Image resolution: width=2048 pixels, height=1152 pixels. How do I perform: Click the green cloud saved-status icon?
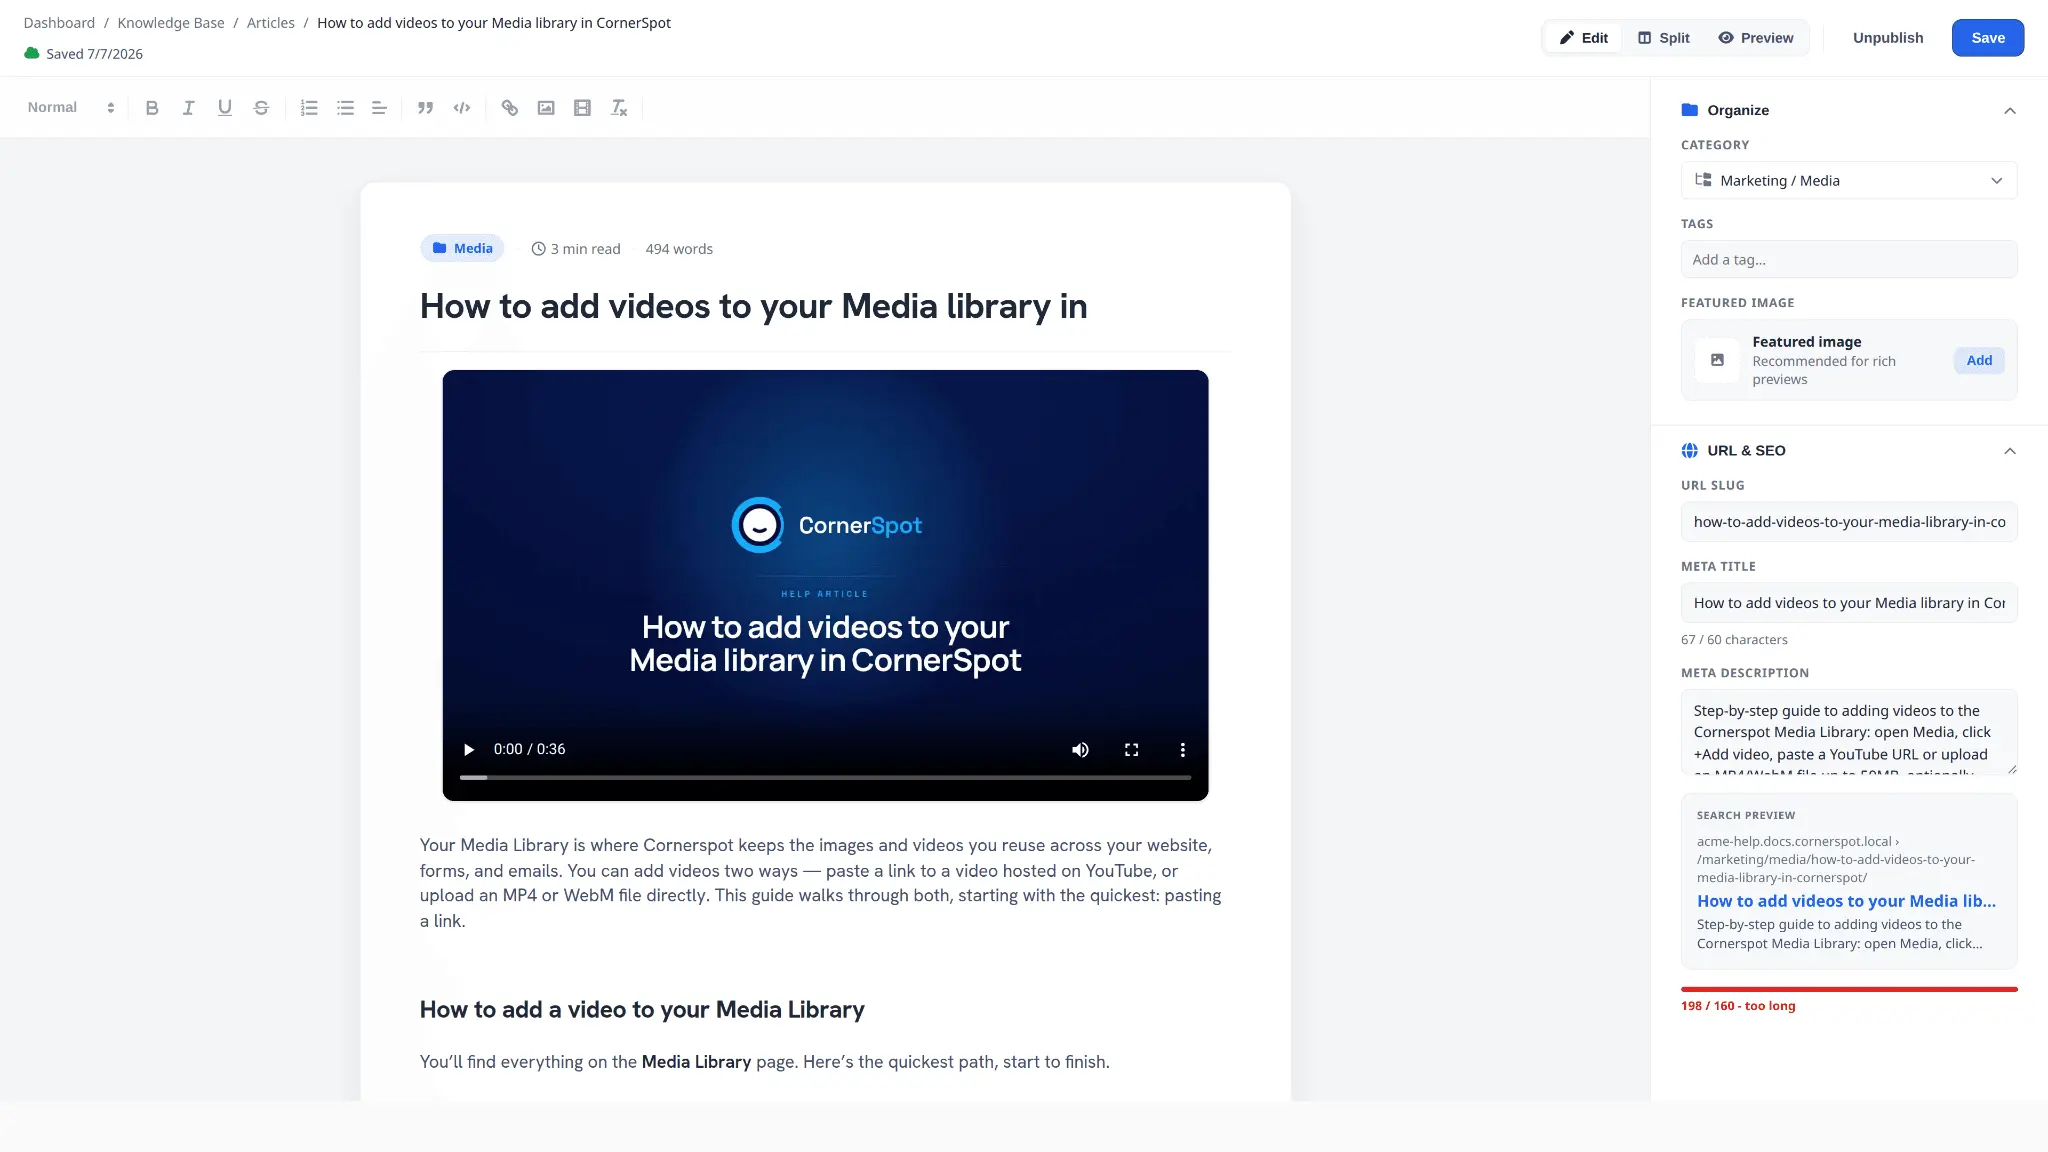tap(32, 54)
